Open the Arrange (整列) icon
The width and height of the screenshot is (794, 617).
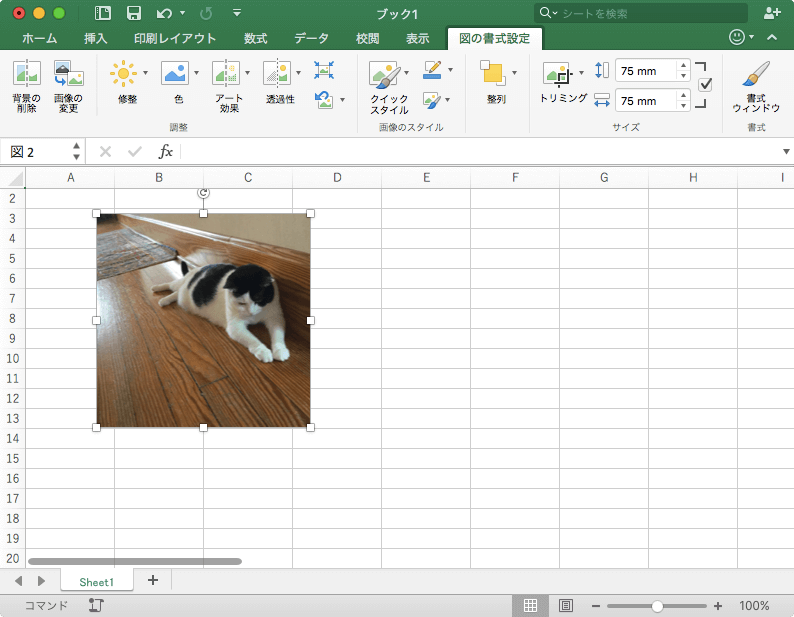tap(494, 72)
